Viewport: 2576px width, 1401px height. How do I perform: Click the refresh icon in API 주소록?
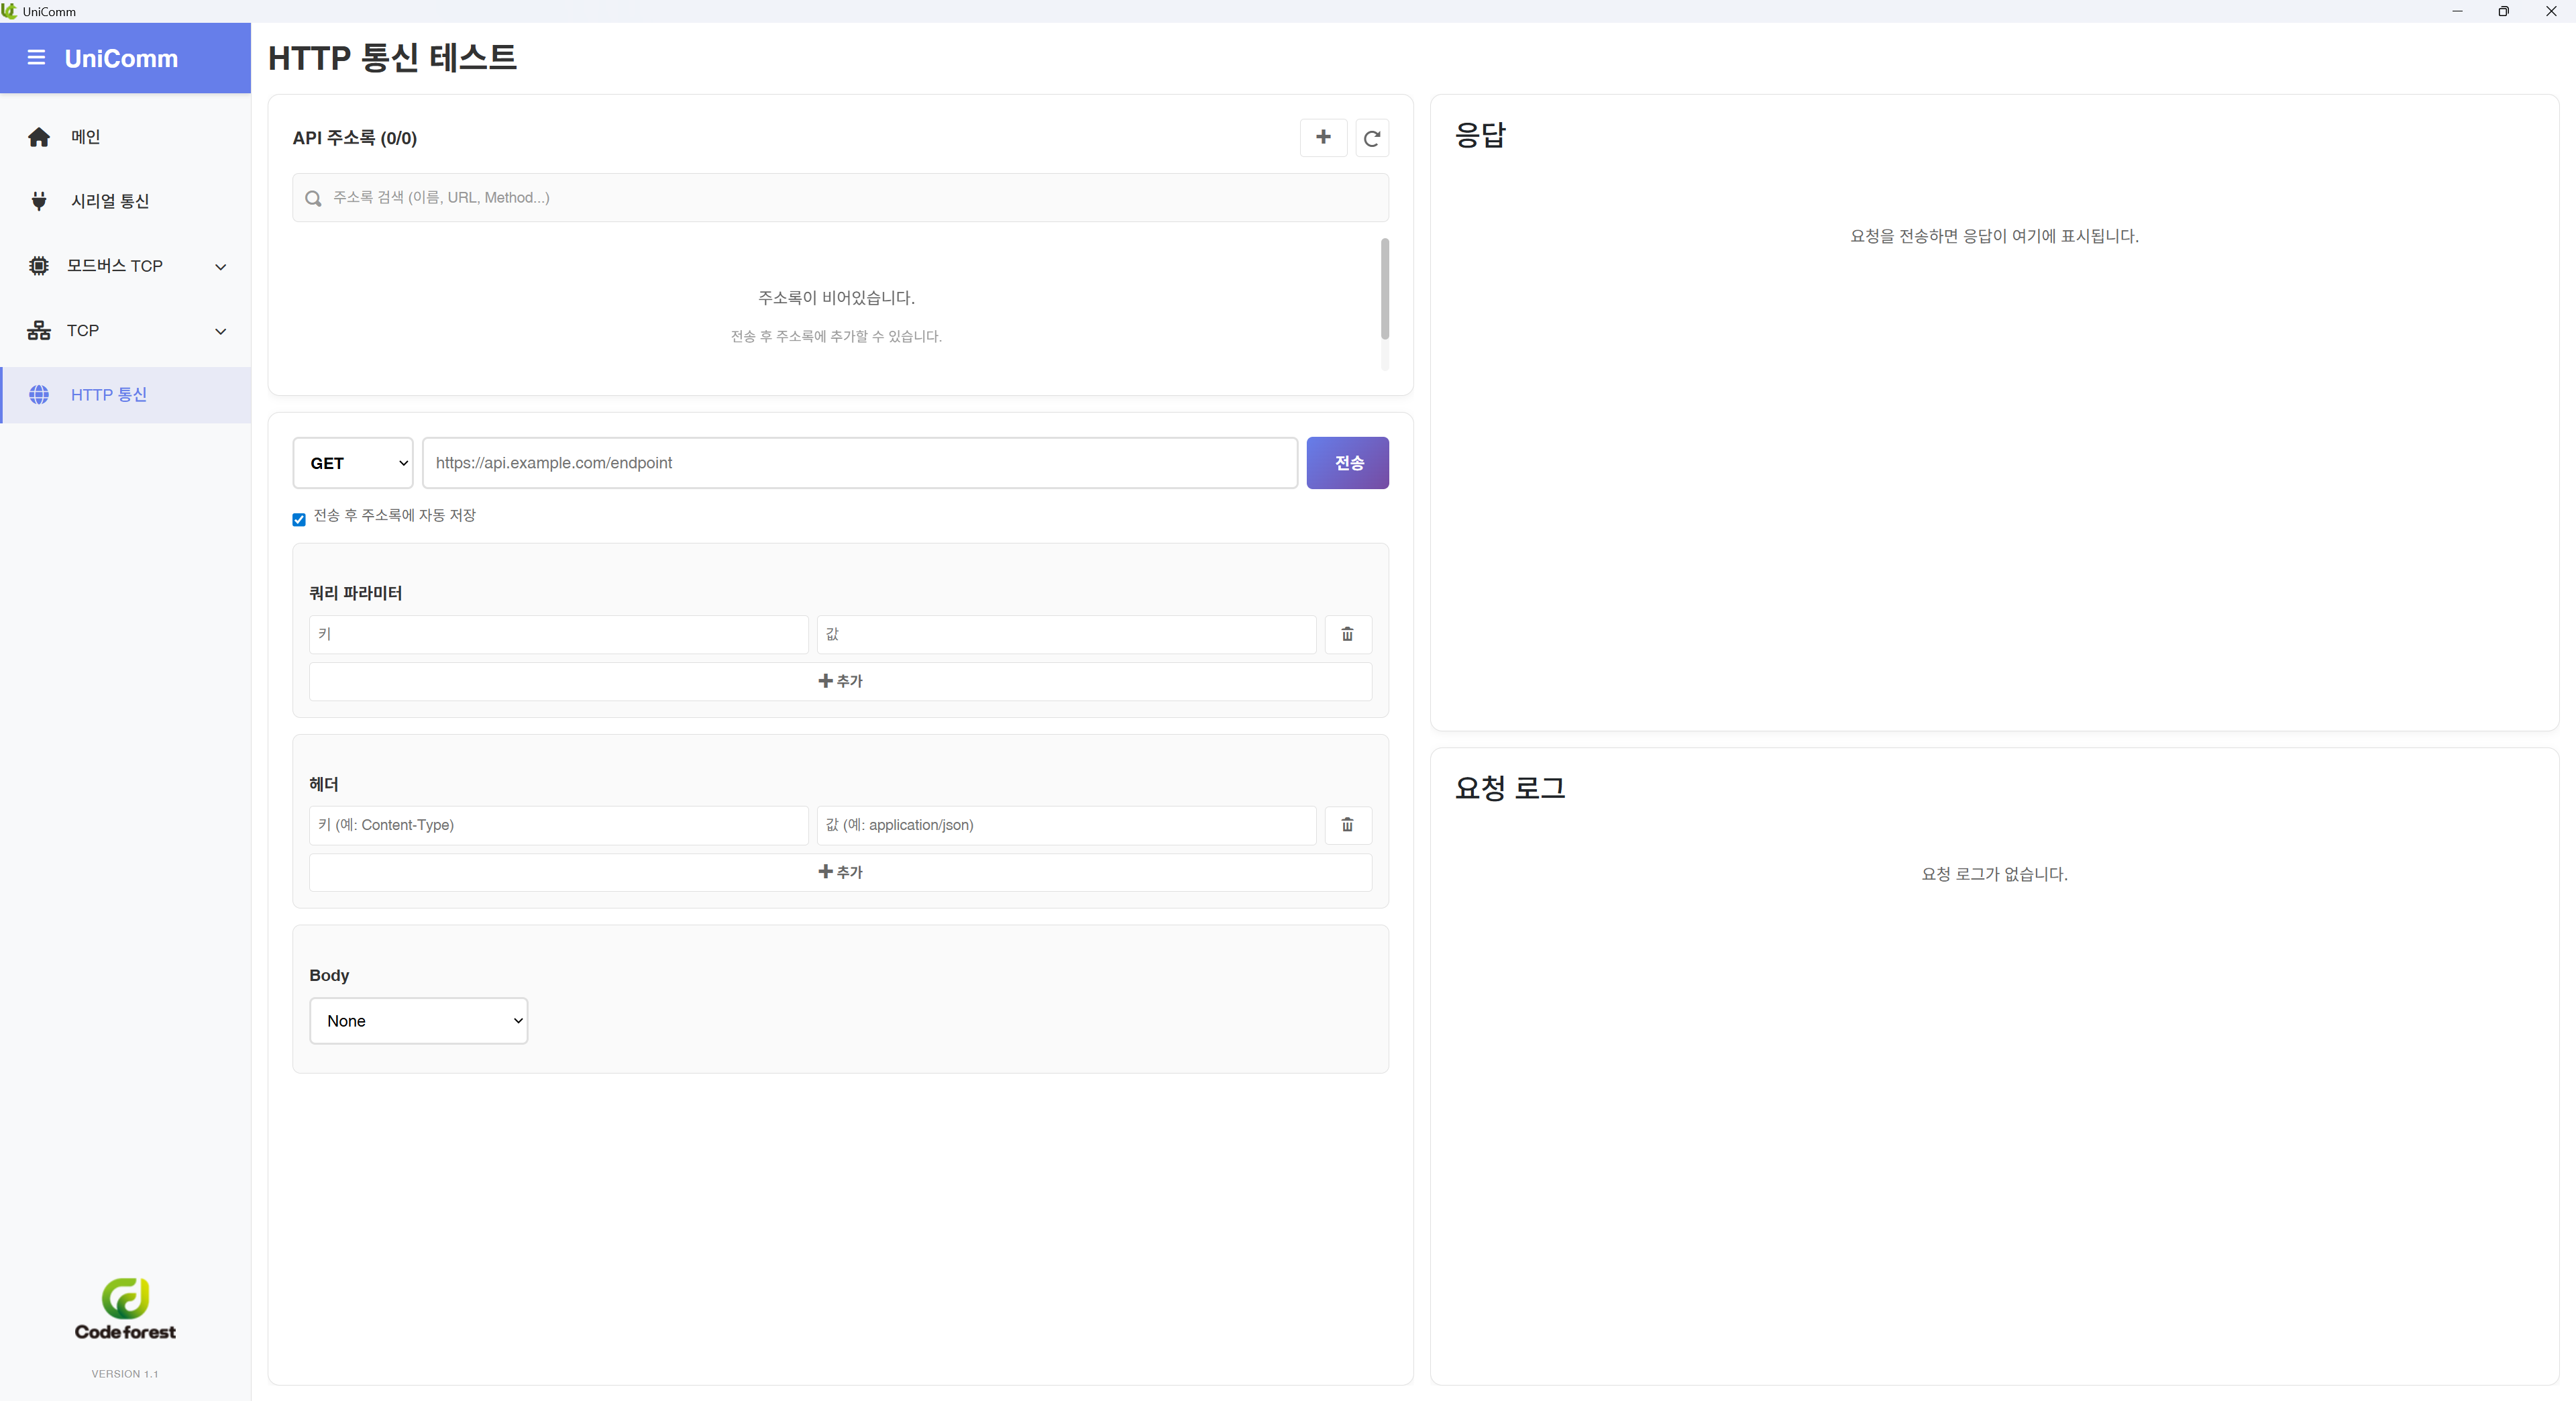pos(1372,139)
